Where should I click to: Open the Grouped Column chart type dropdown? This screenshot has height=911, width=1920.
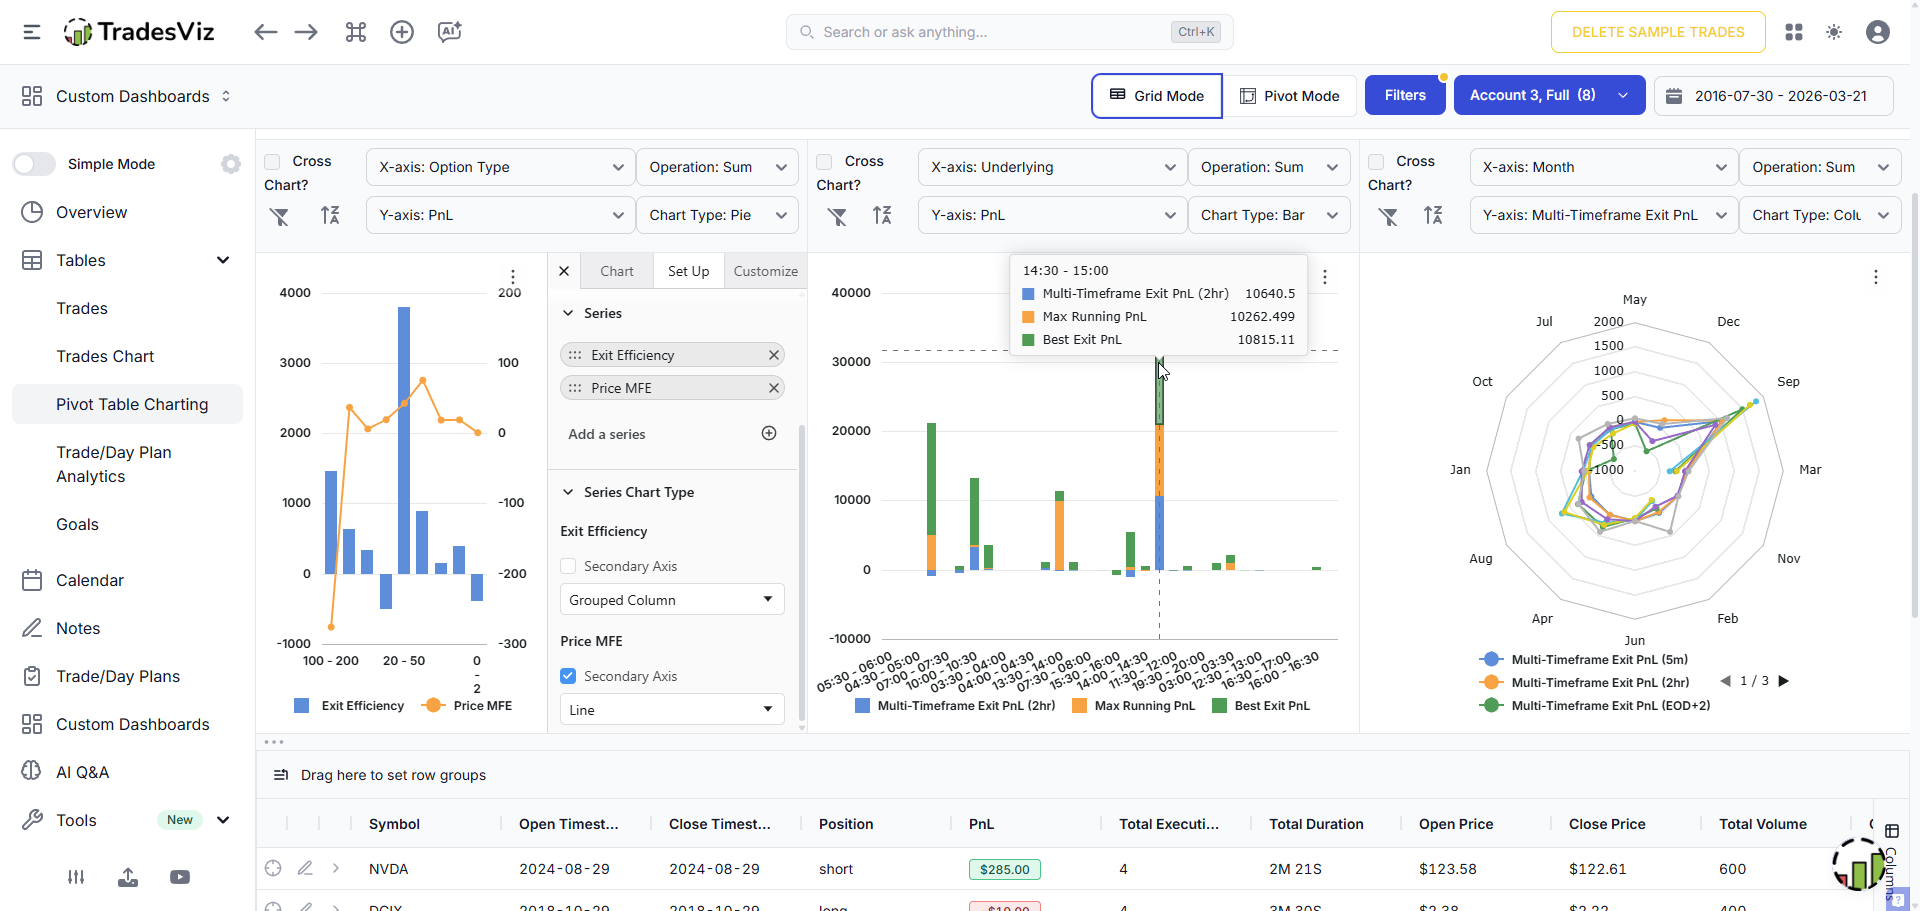pos(671,600)
